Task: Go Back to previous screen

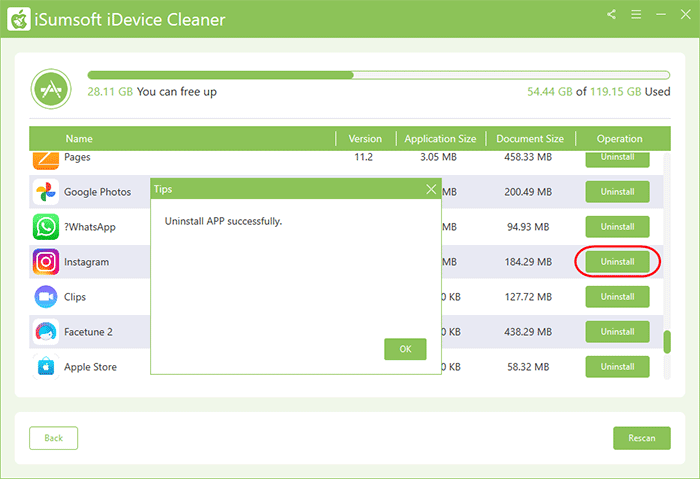Action: tap(54, 438)
